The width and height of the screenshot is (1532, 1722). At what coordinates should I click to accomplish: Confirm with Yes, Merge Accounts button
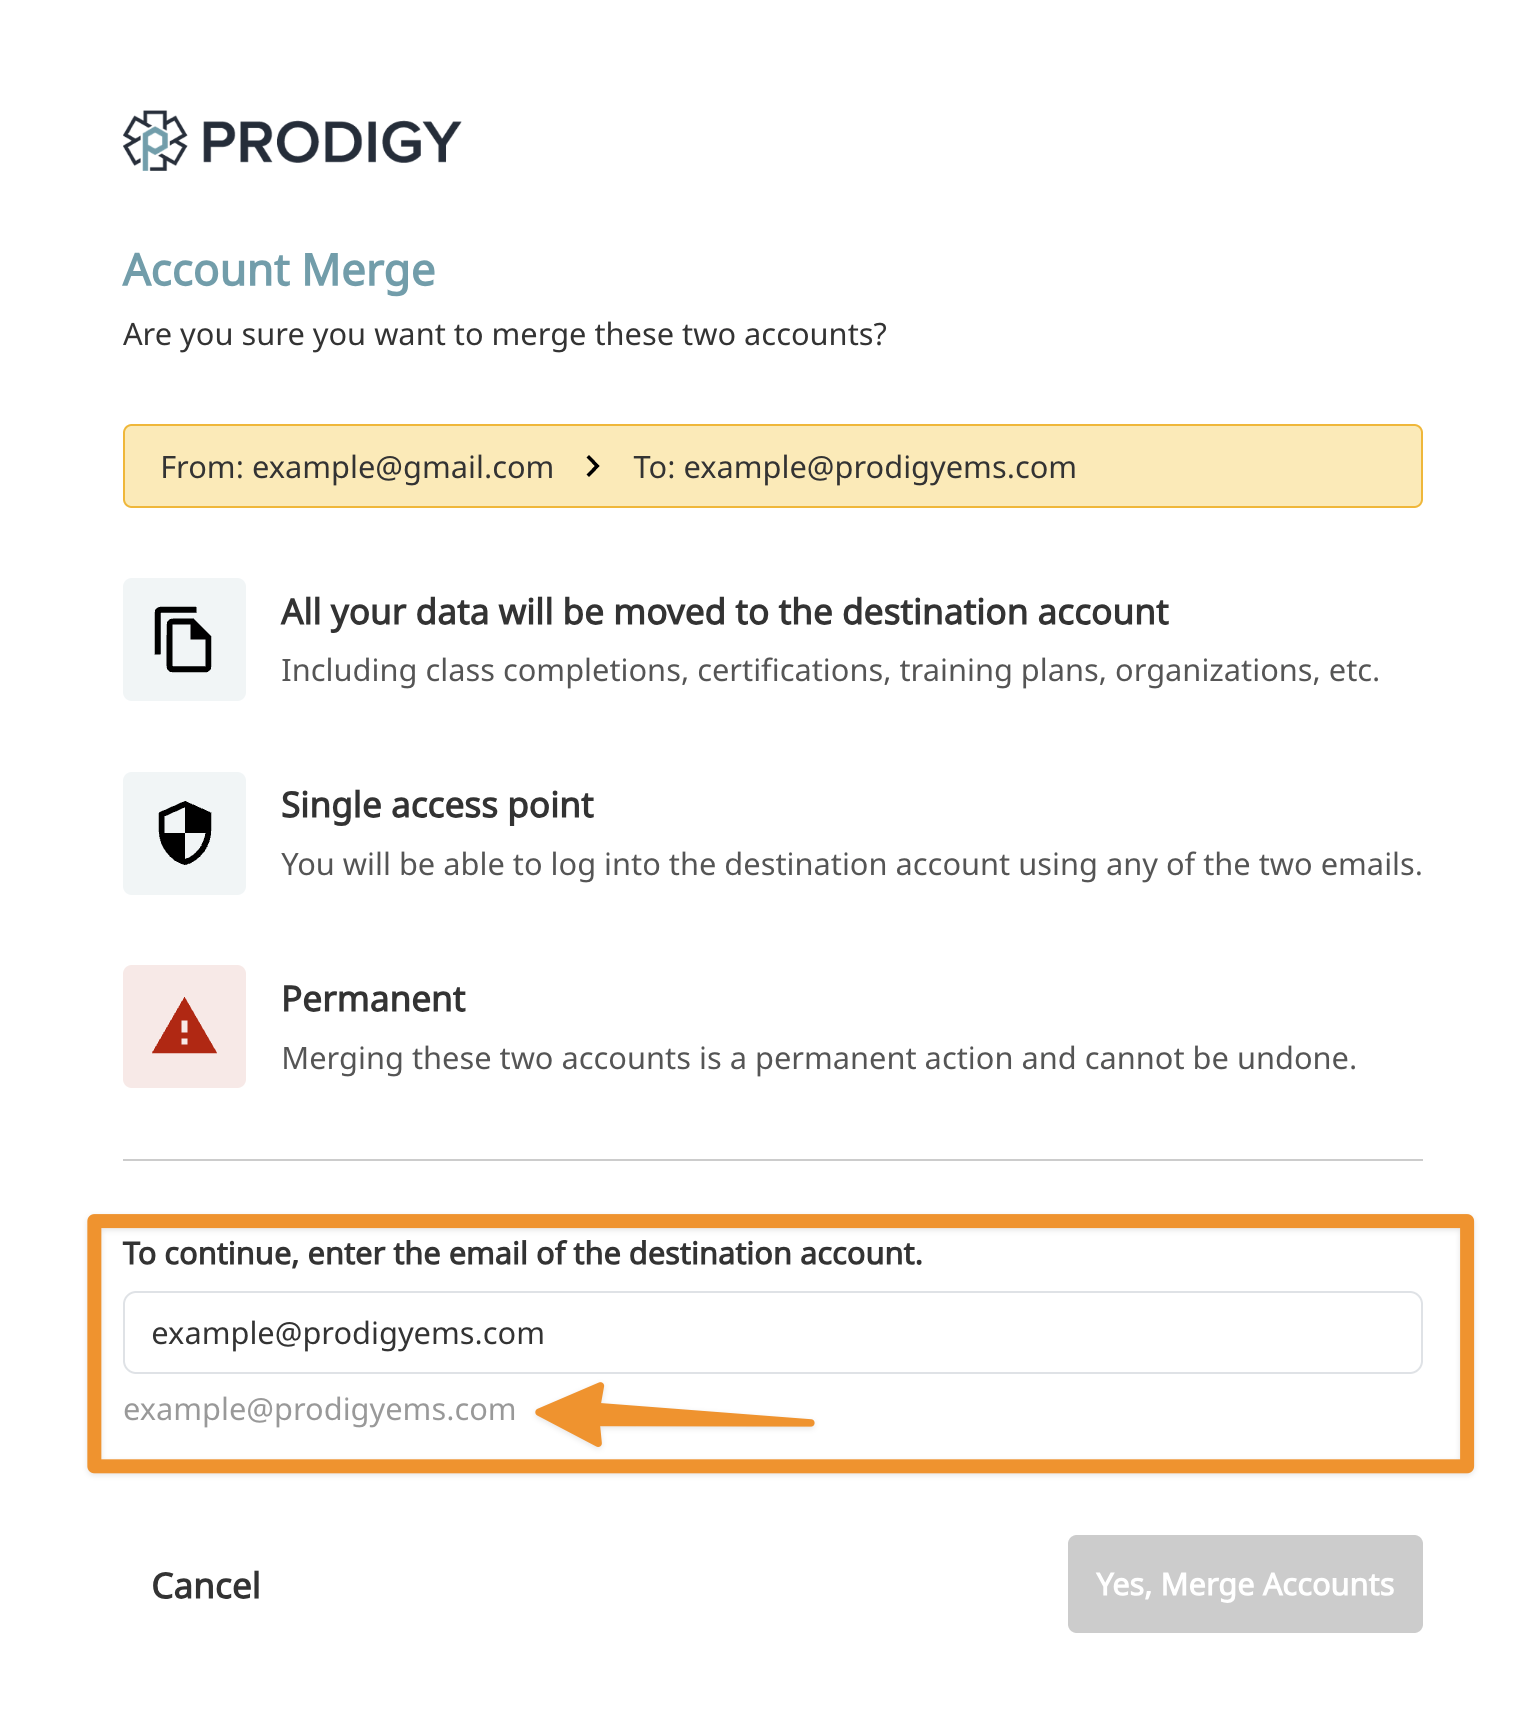pyautogui.click(x=1244, y=1584)
